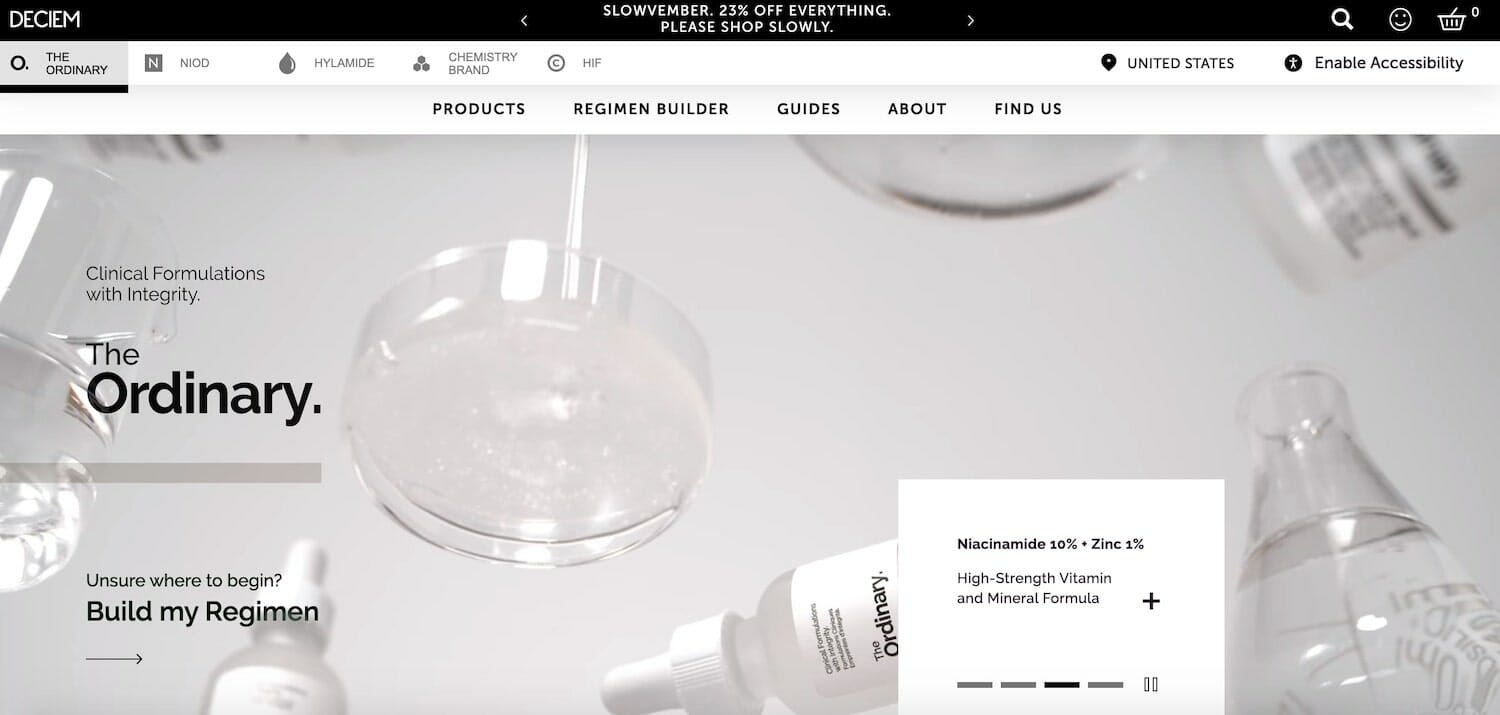Show next promo banner message
The width and height of the screenshot is (1500, 715).
(x=970, y=20)
